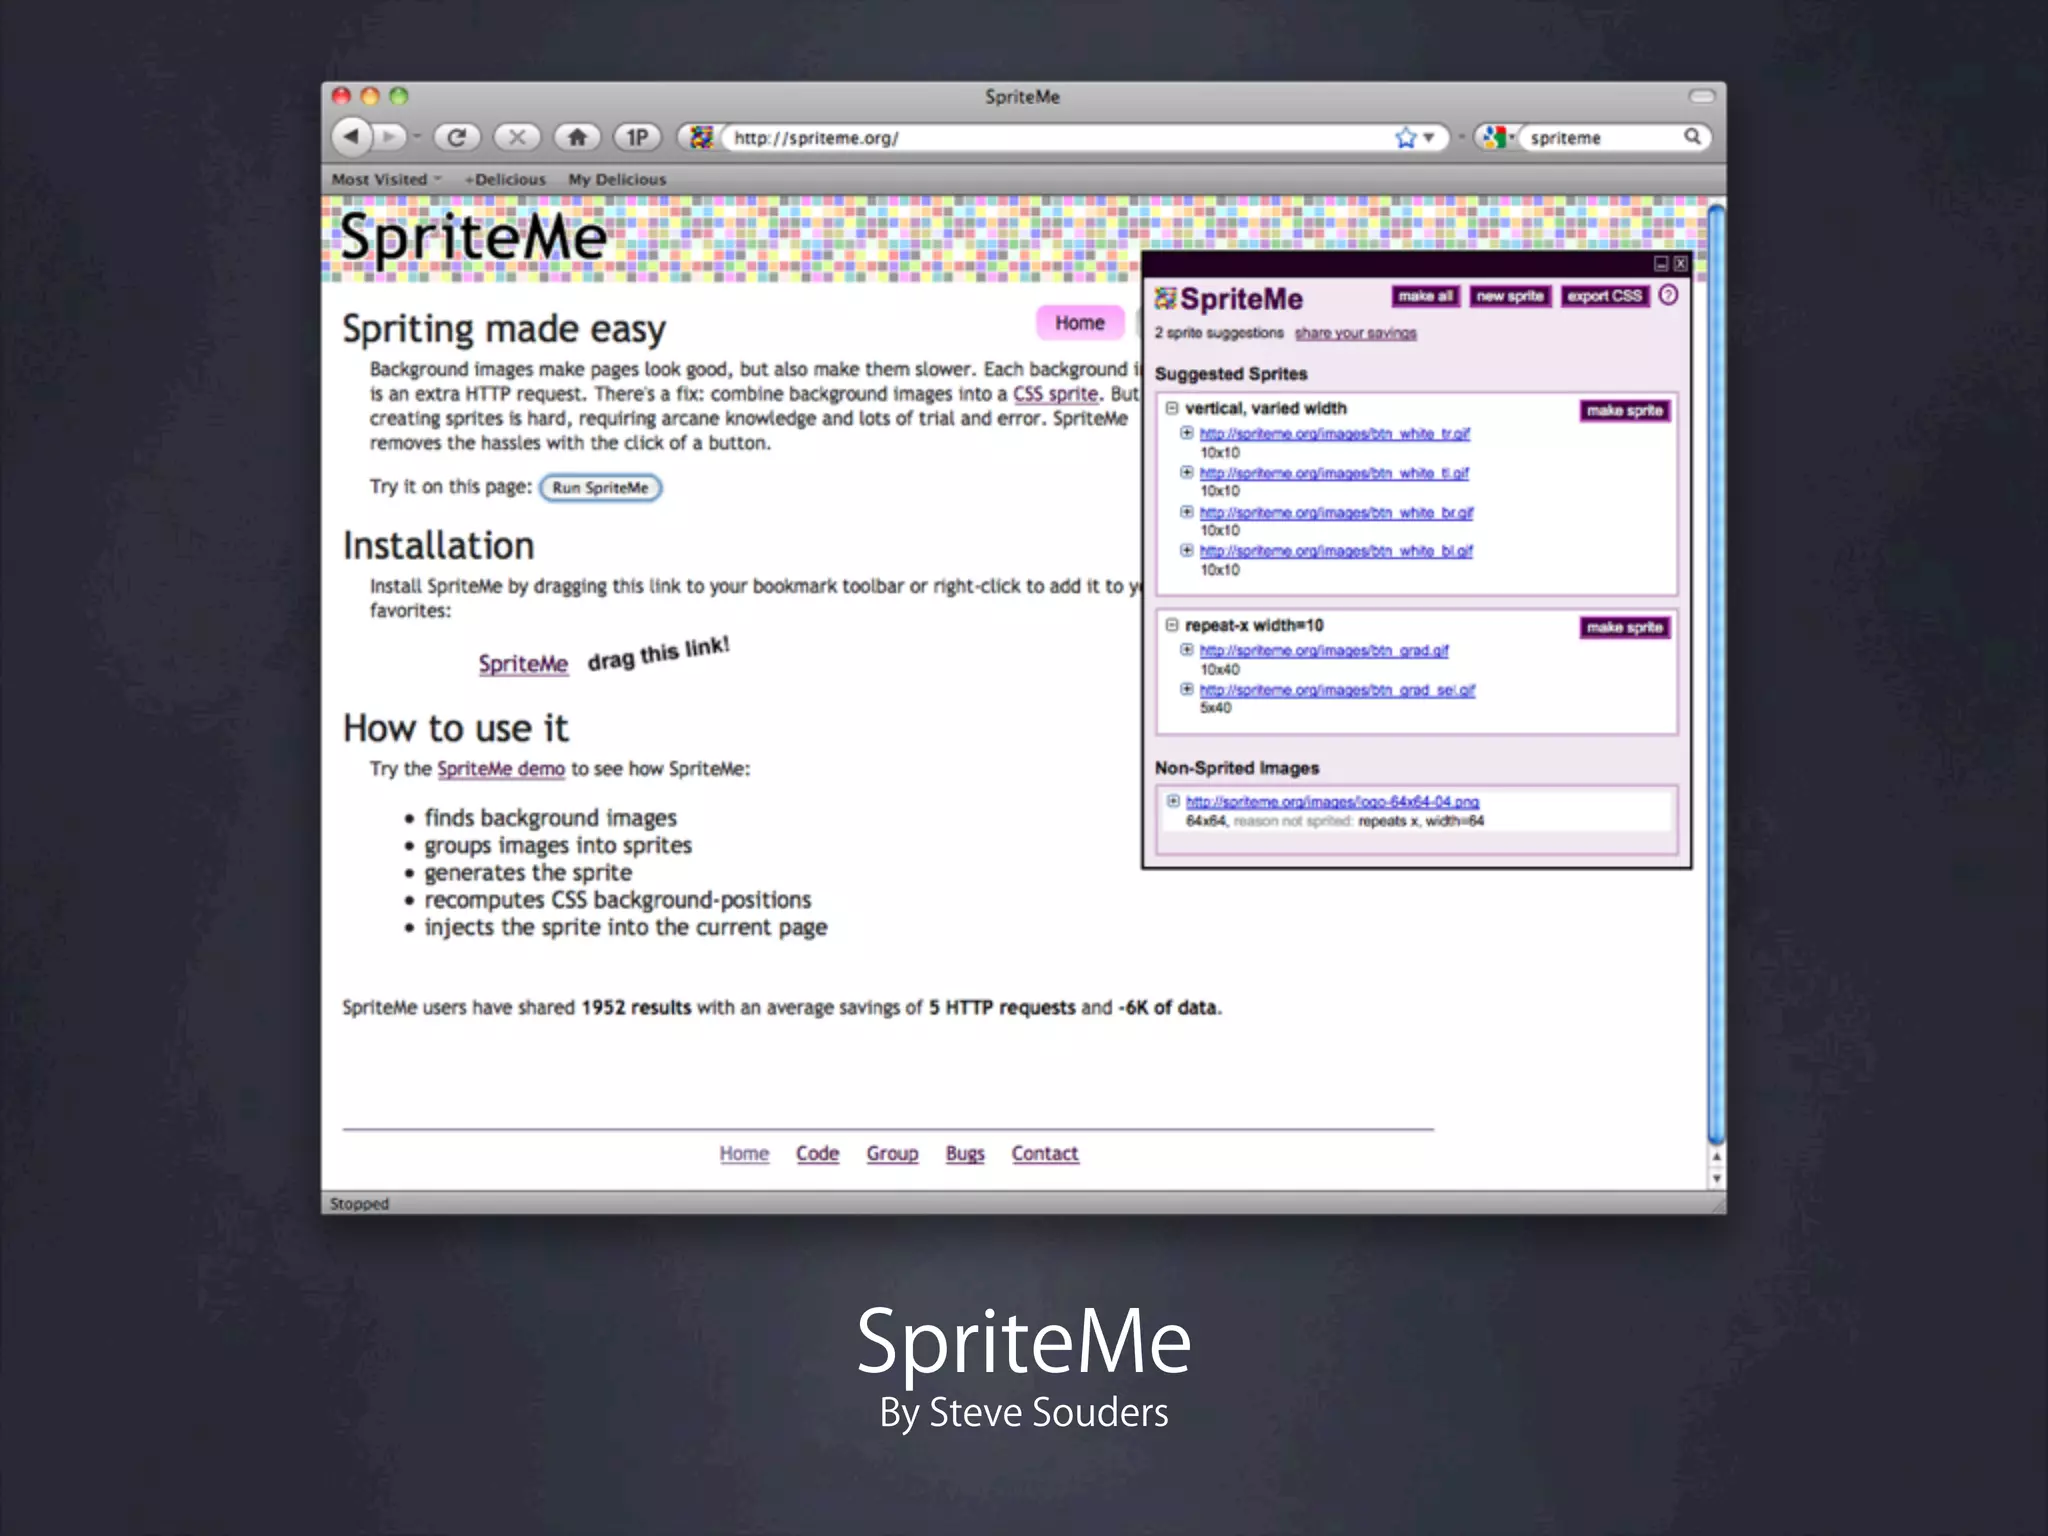The width and height of the screenshot is (2048, 1536).
Task: Bookmark this page with the star icon
Action: [x=1406, y=138]
